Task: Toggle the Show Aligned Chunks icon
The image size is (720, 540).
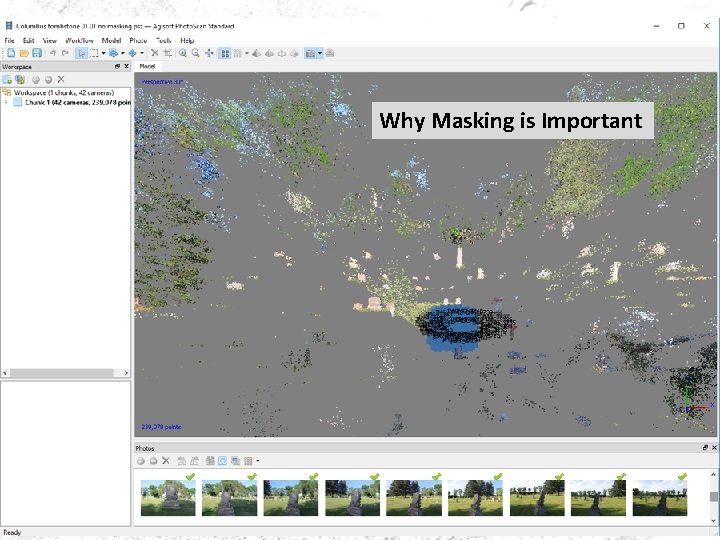Action: (x=330, y=53)
